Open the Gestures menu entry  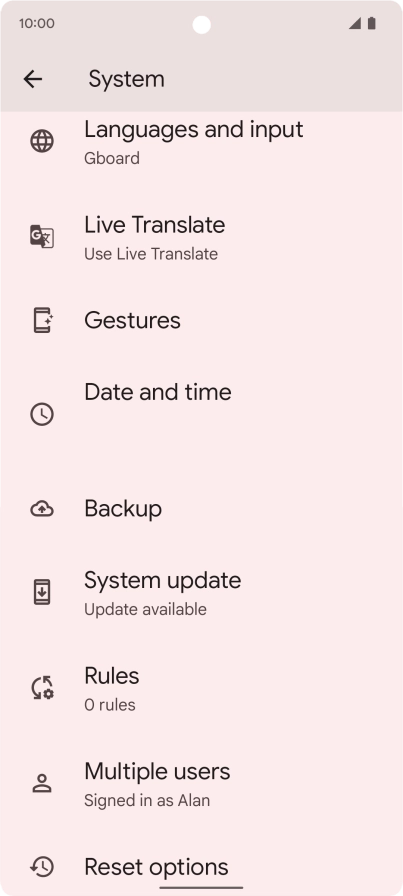(x=201, y=320)
